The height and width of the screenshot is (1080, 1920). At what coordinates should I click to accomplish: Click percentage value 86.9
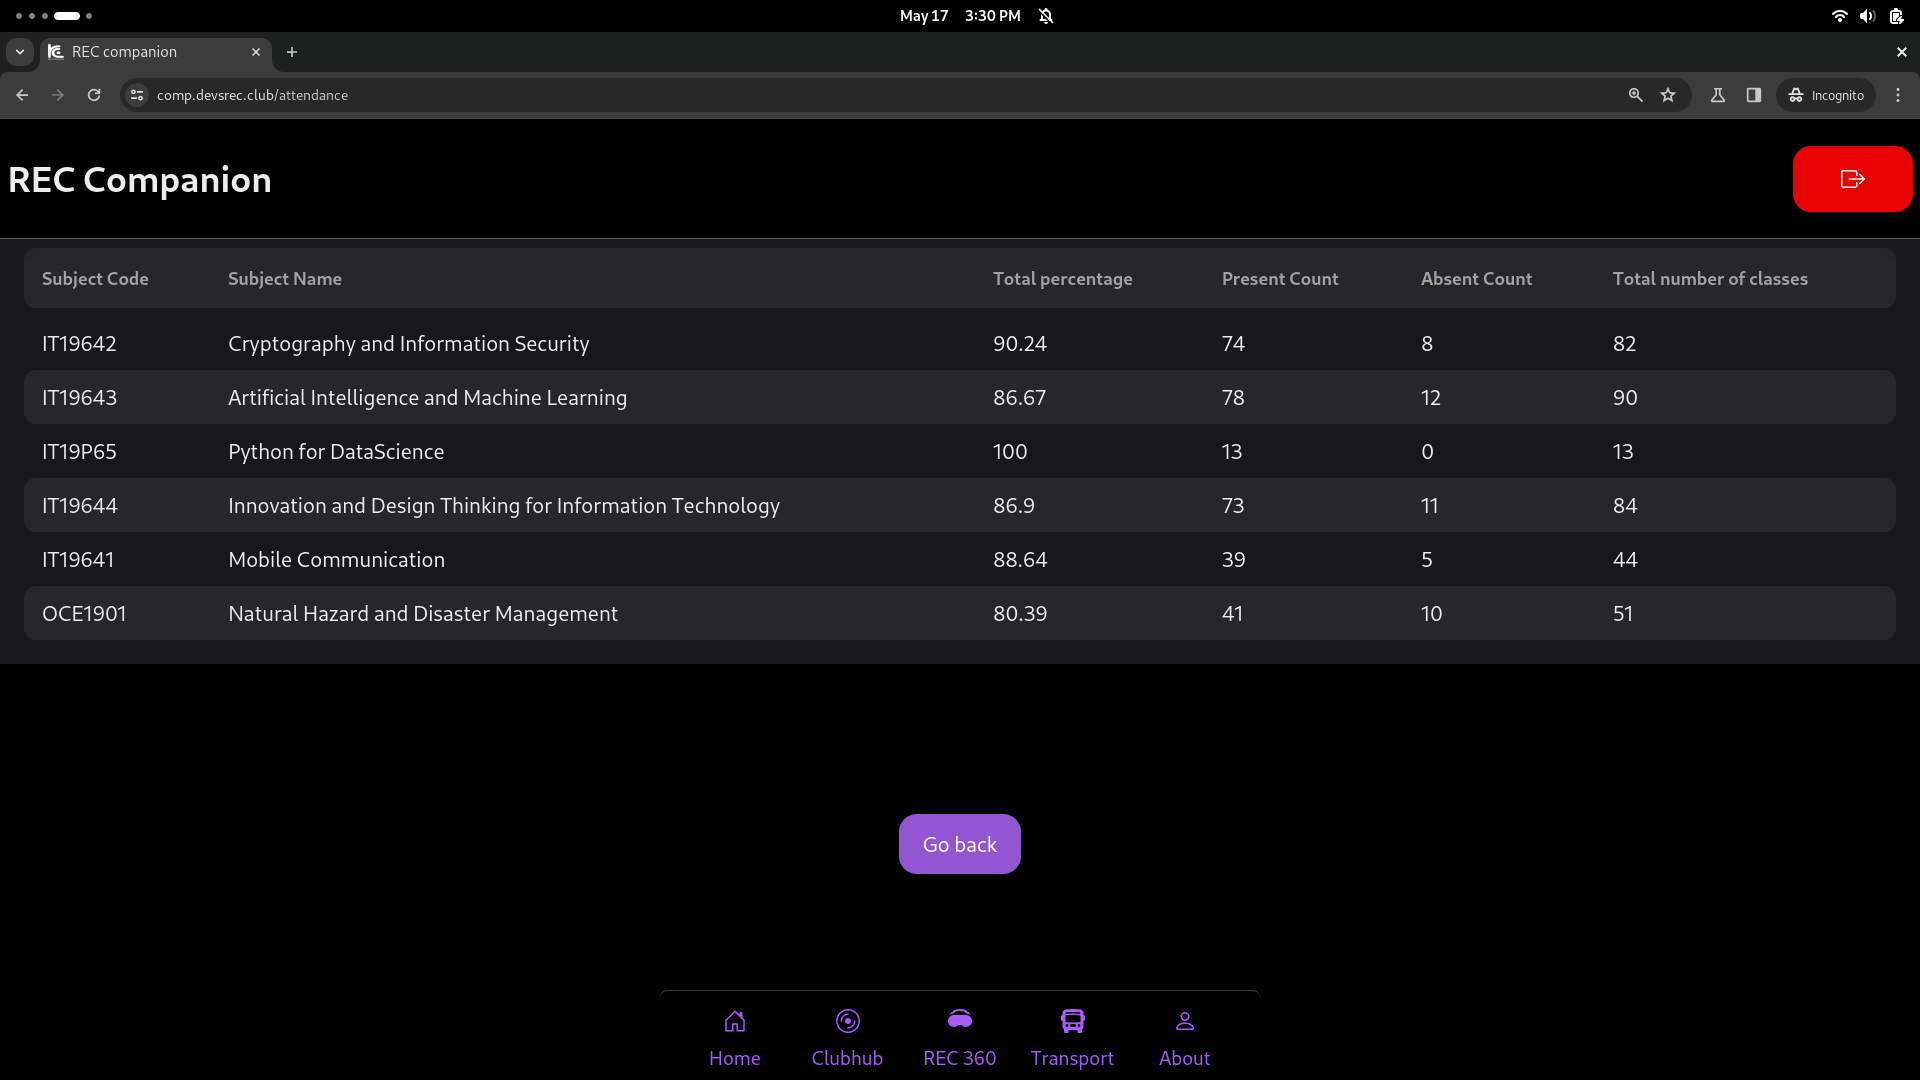(1013, 506)
